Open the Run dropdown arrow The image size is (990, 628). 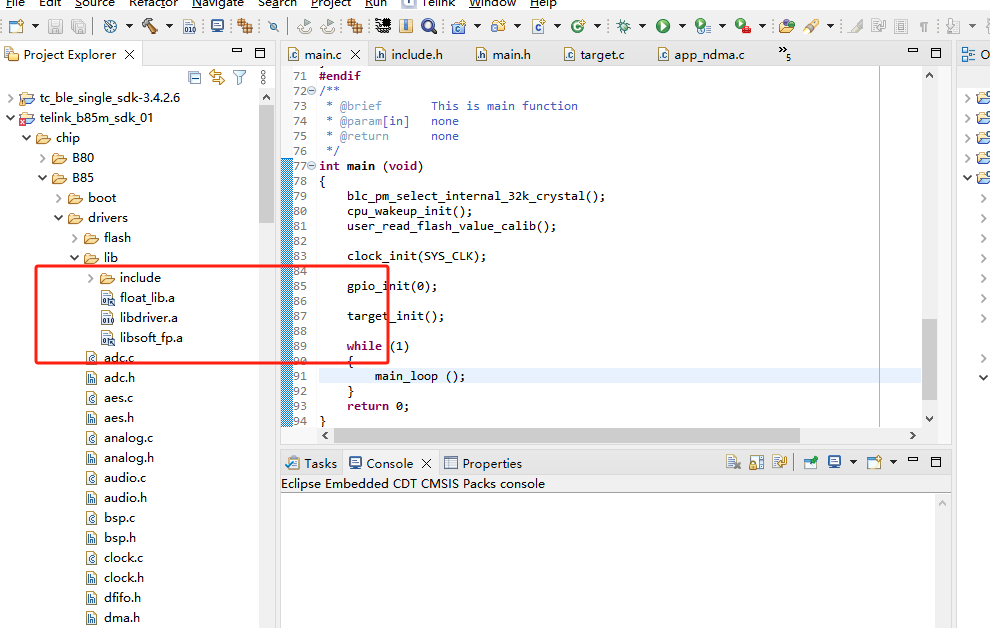coord(682,26)
